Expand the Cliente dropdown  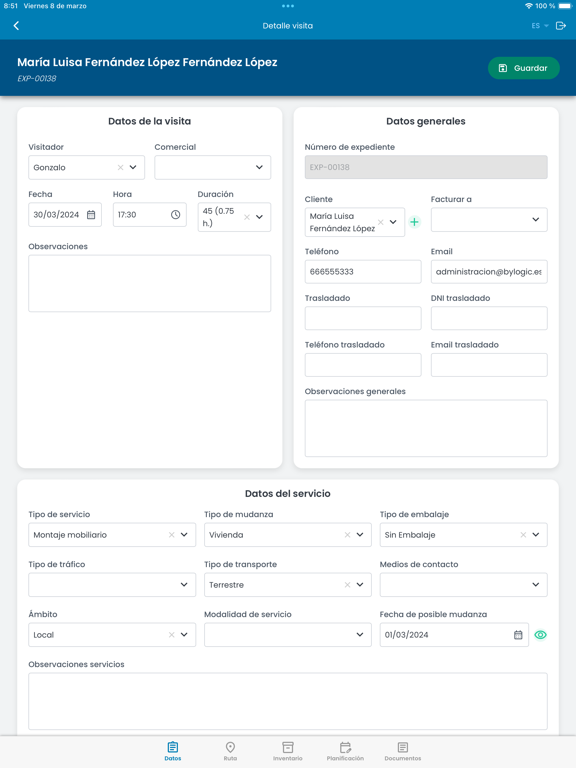(393, 222)
